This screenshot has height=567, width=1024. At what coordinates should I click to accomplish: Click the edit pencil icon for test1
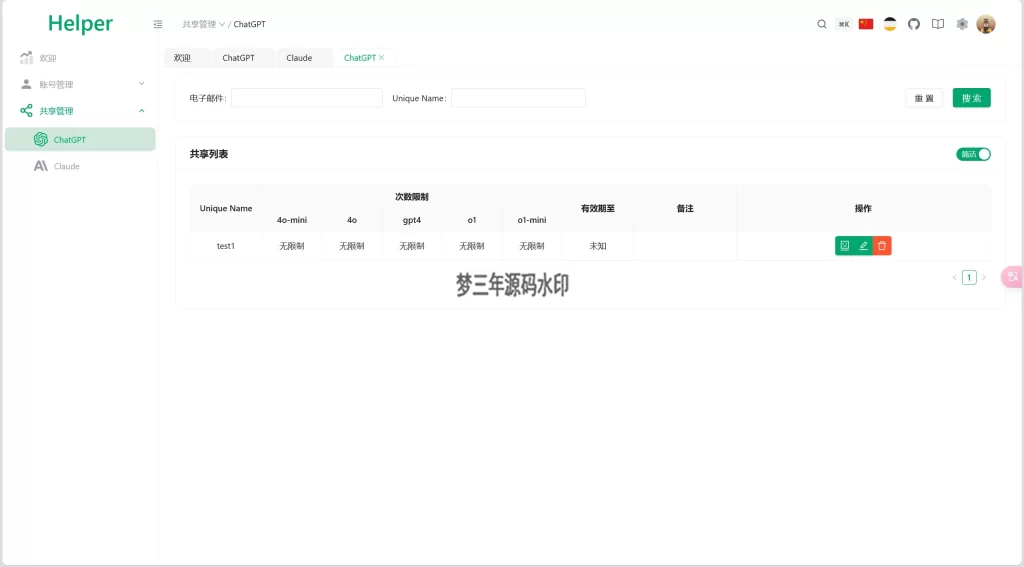click(863, 246)
